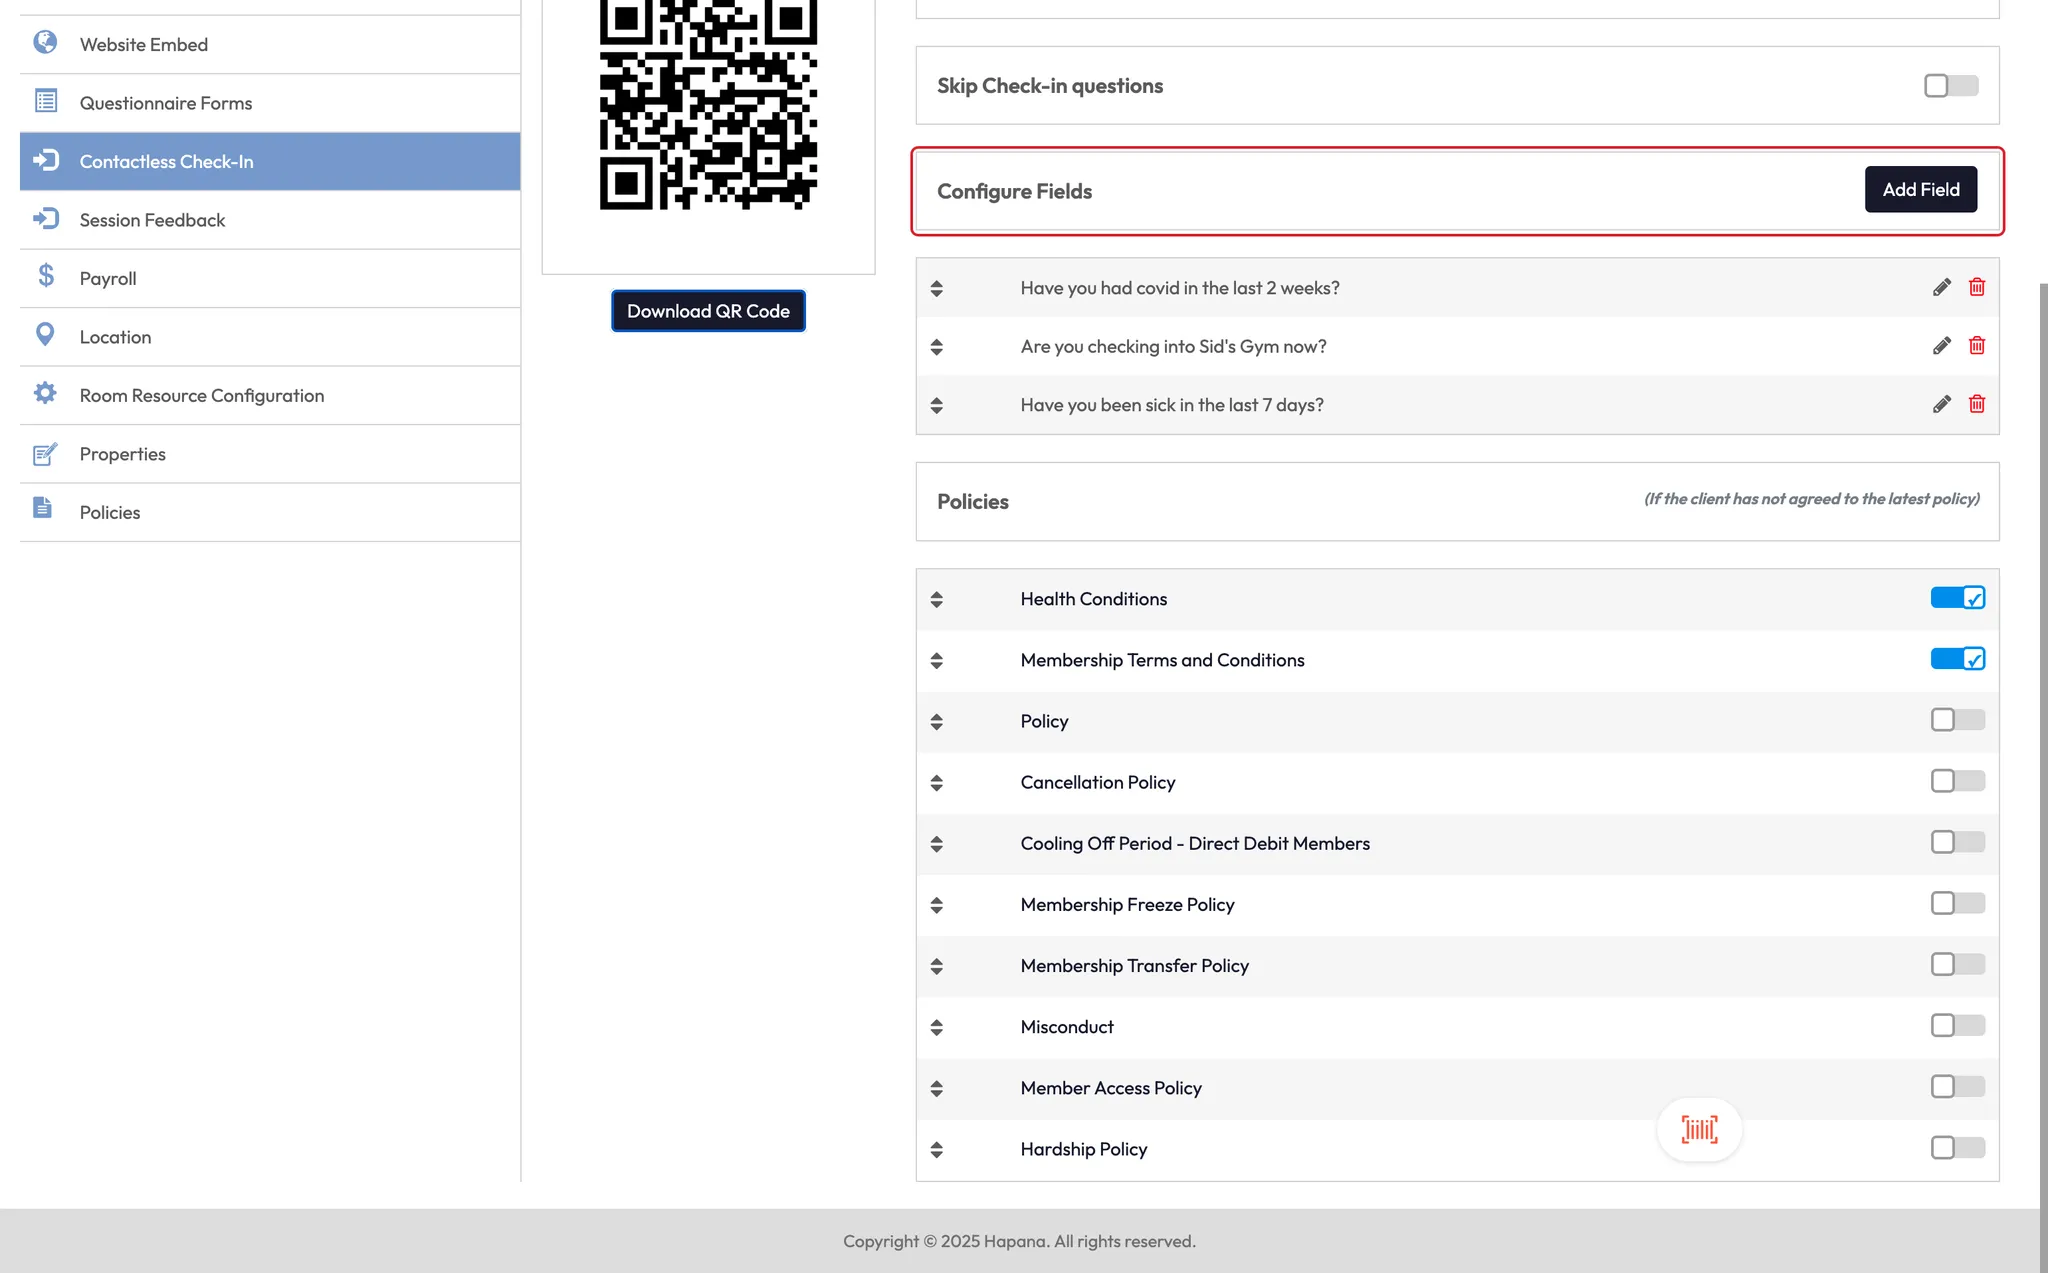
Task: Click the check-in QR code image
Action: 708,105
